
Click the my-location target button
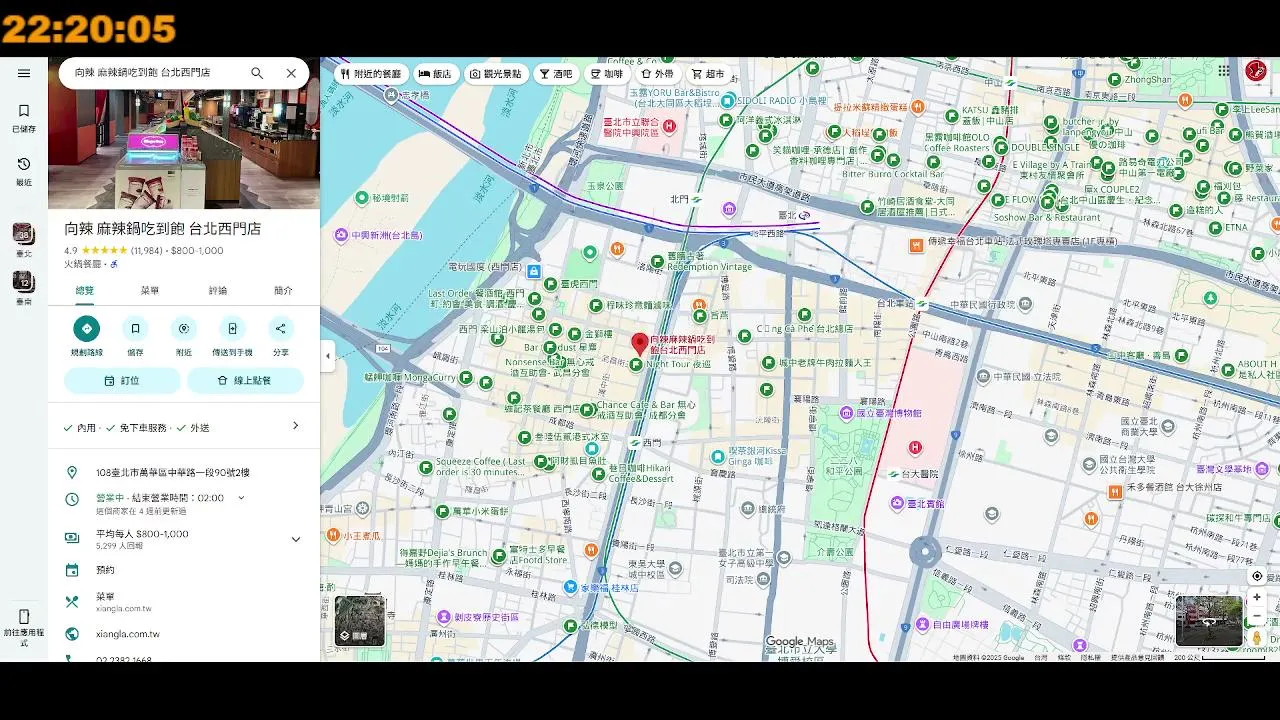click(x=1257, y=576)
